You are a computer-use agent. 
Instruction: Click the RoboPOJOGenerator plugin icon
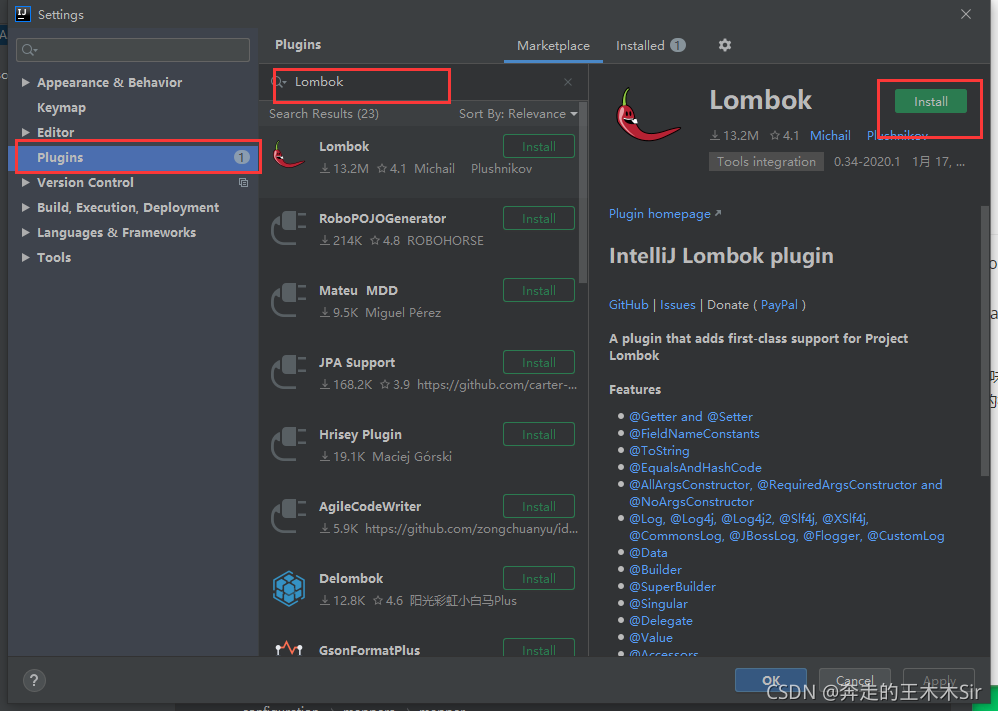[289, 228]
